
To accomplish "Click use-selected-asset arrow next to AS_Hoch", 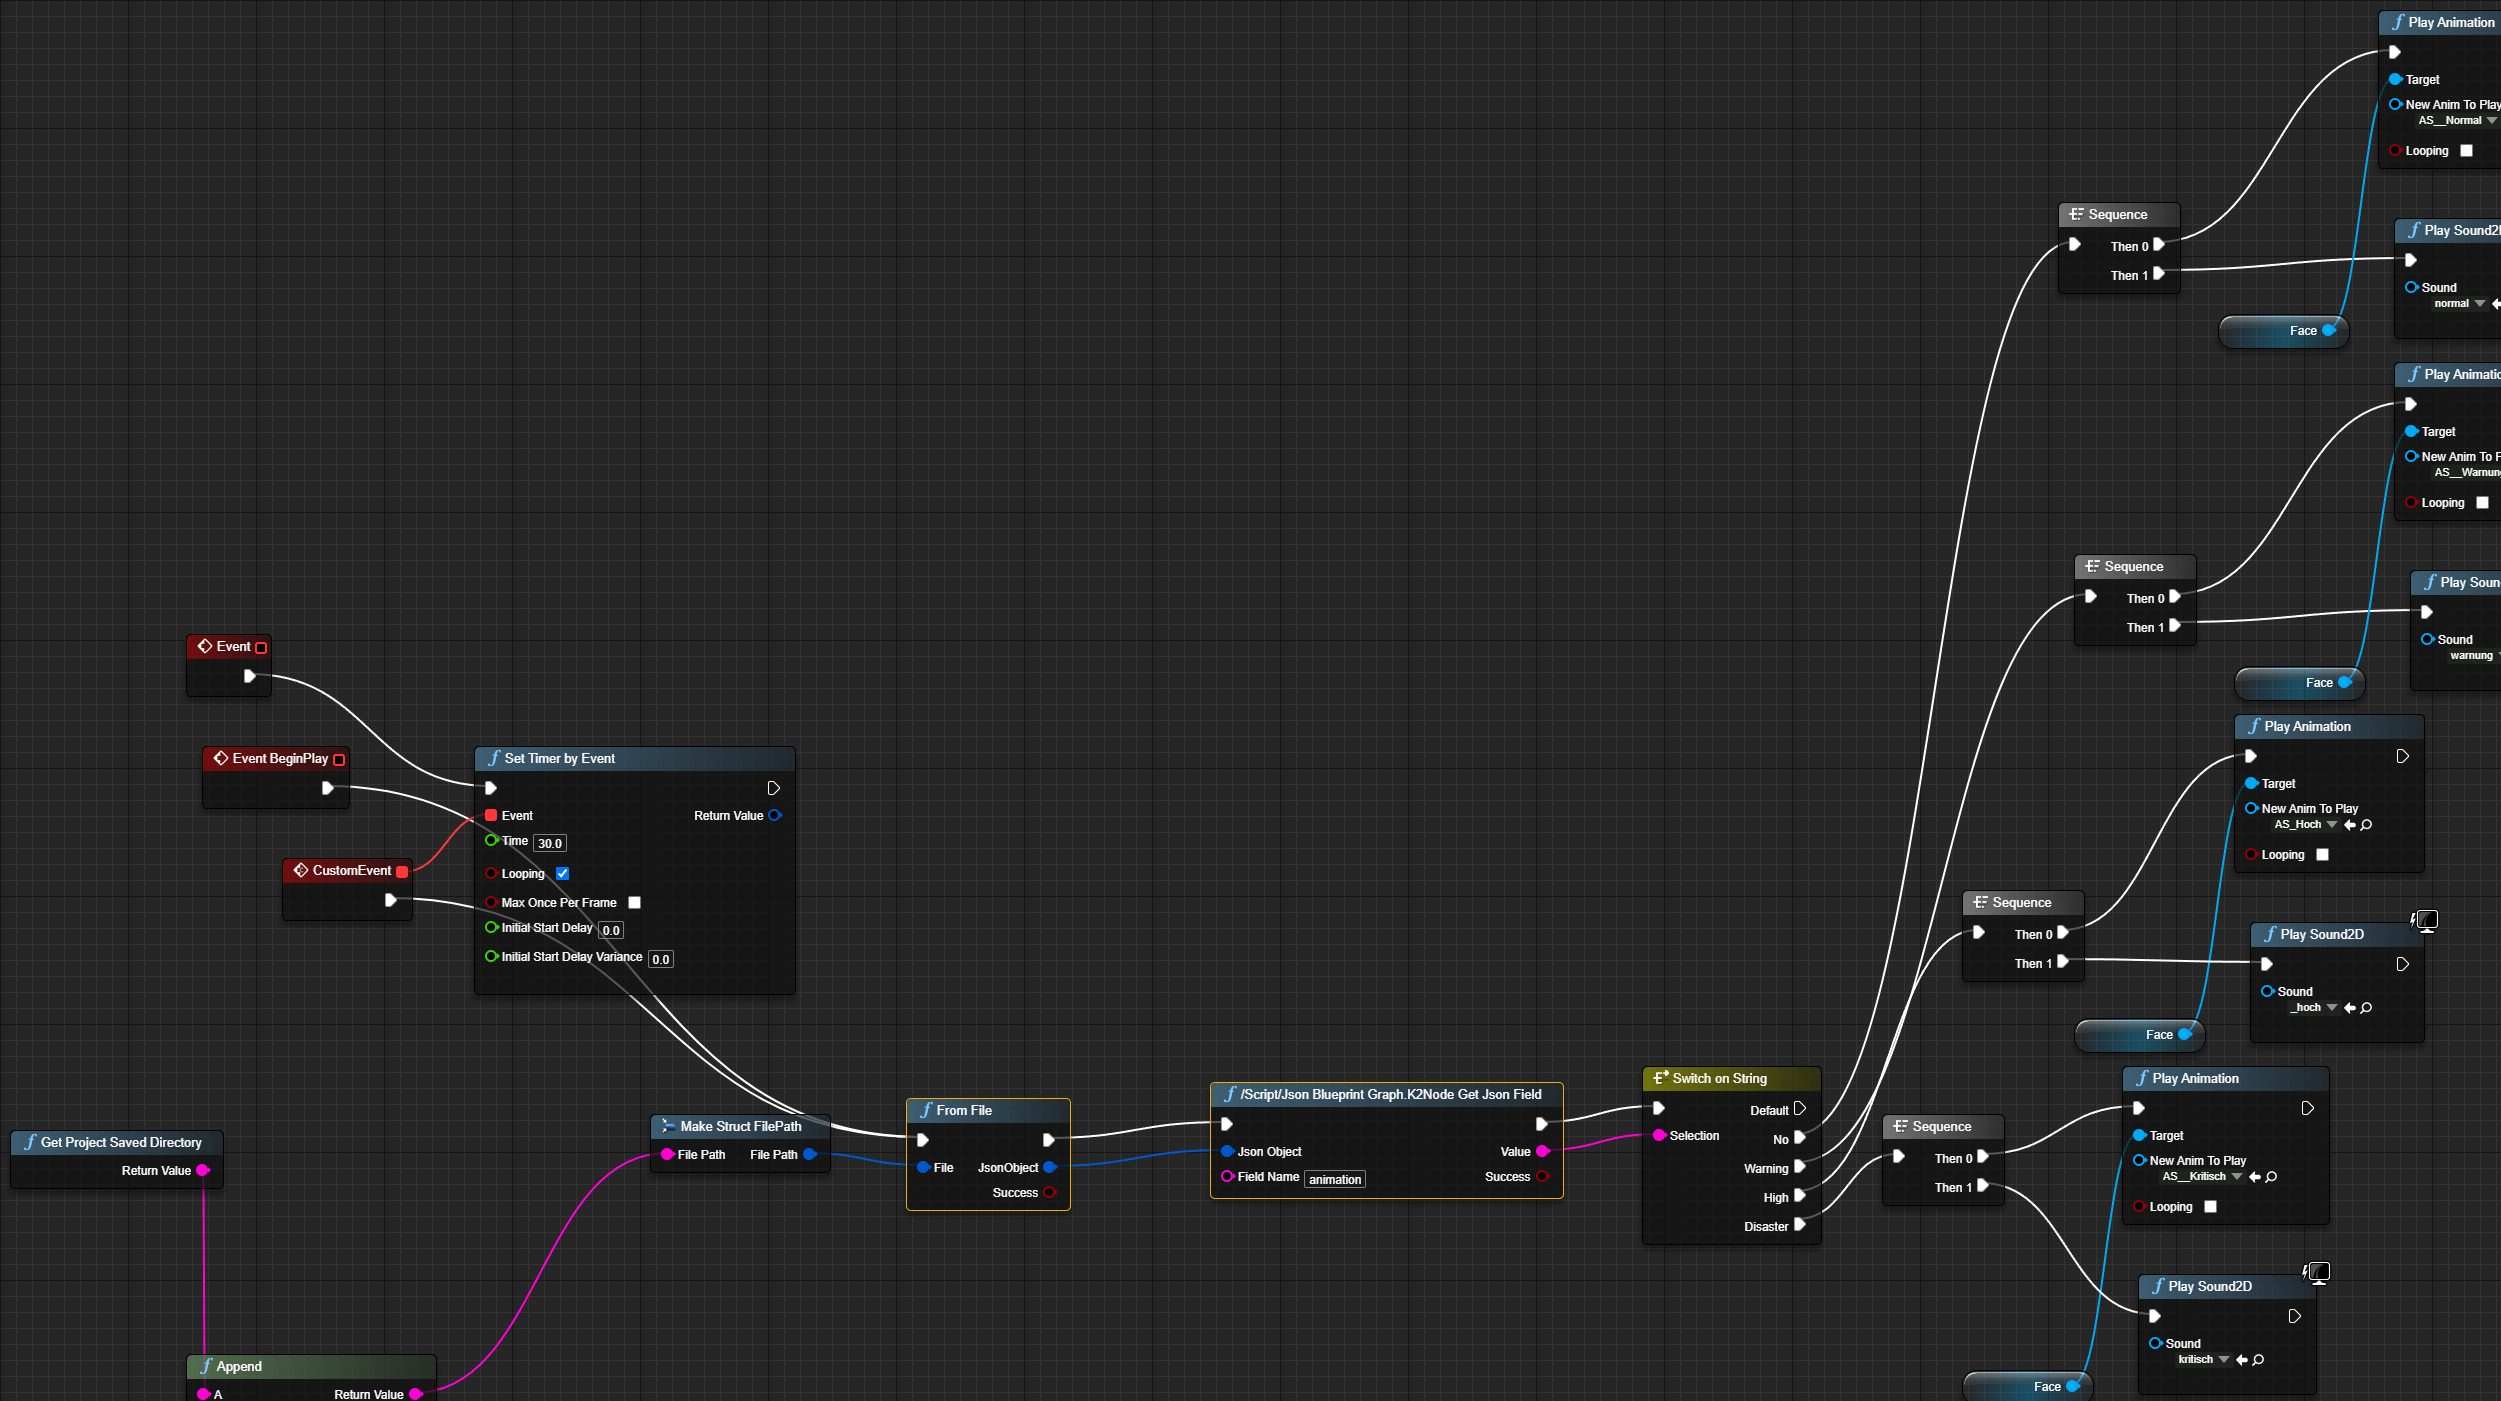I will click(x=2350, y=825).
